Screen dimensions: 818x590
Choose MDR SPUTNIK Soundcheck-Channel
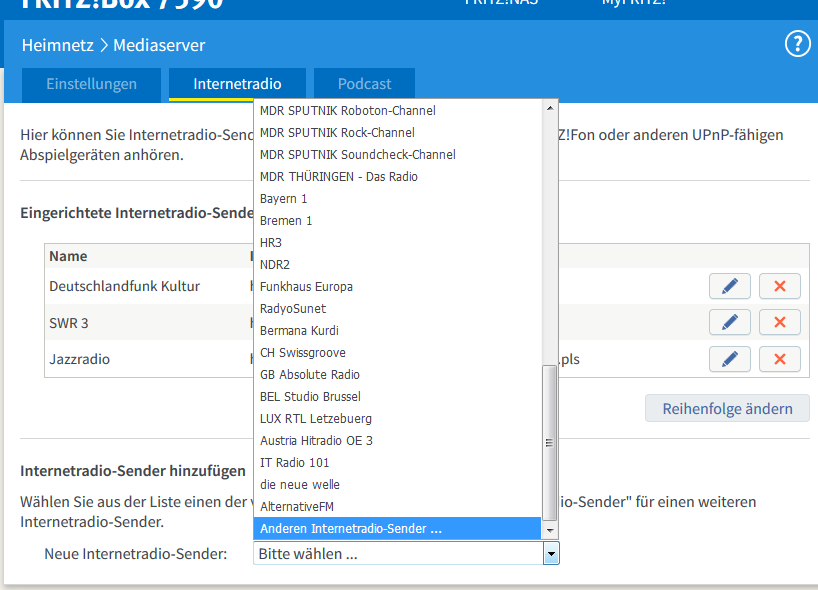tap(398, 154)
